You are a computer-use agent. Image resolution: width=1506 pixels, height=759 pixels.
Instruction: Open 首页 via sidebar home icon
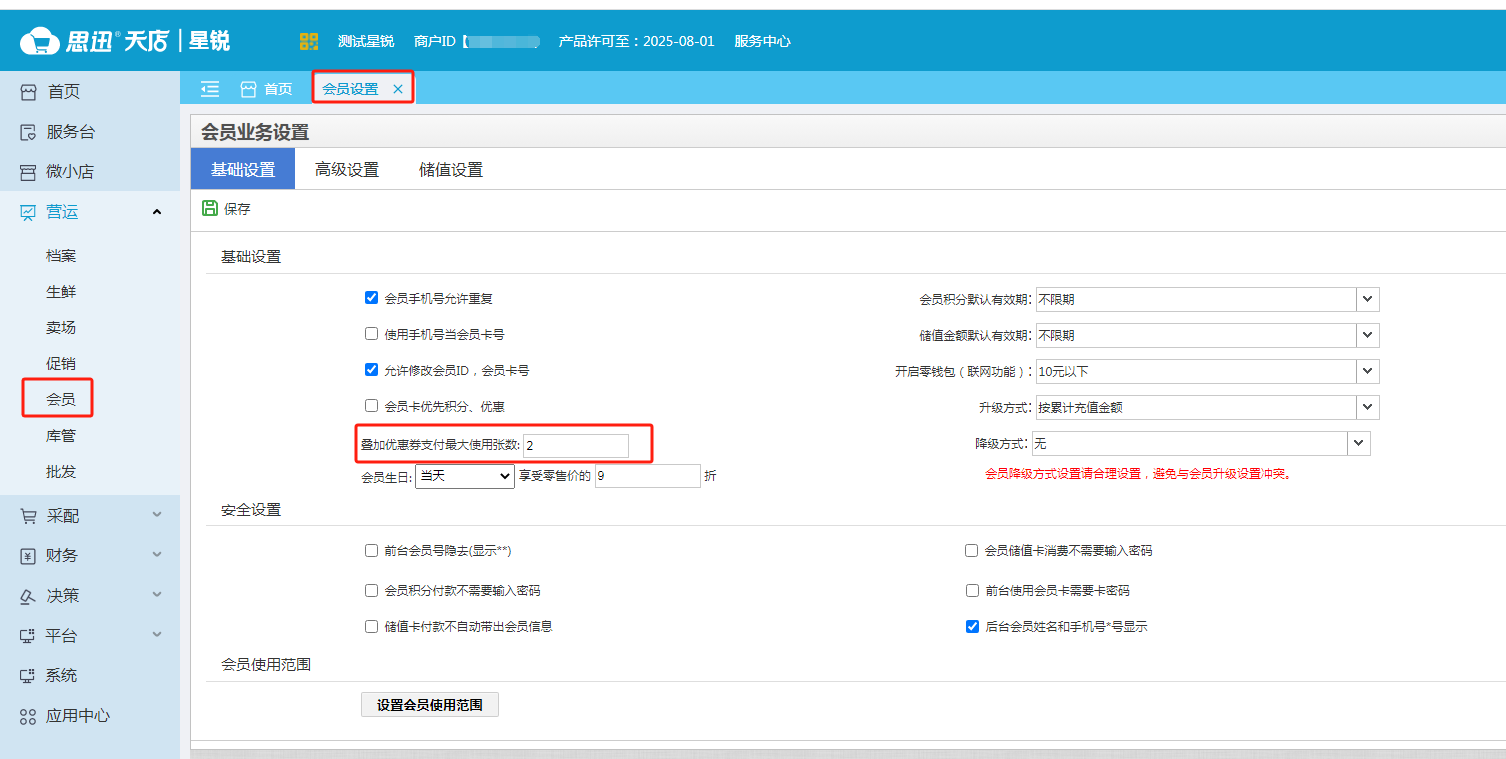click(x=28, y=92)
